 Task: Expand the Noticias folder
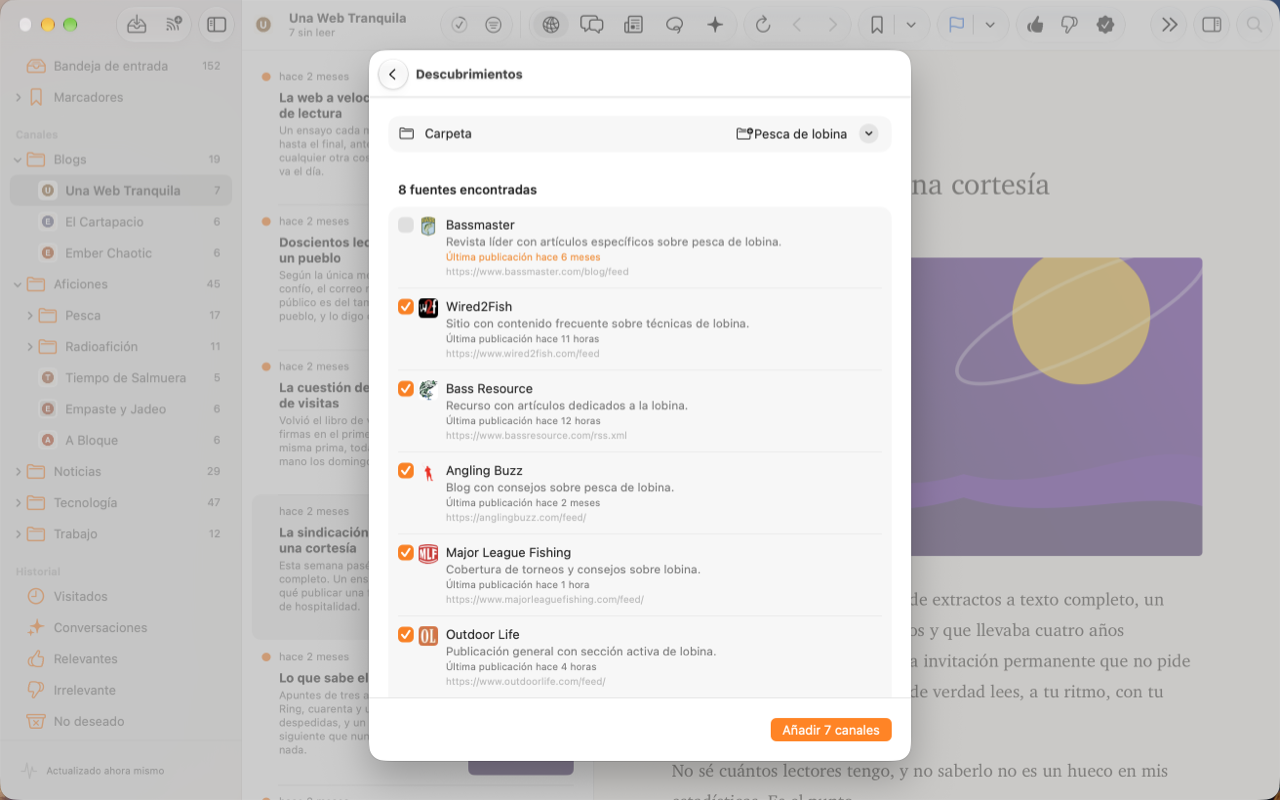(x=18, y=472)
